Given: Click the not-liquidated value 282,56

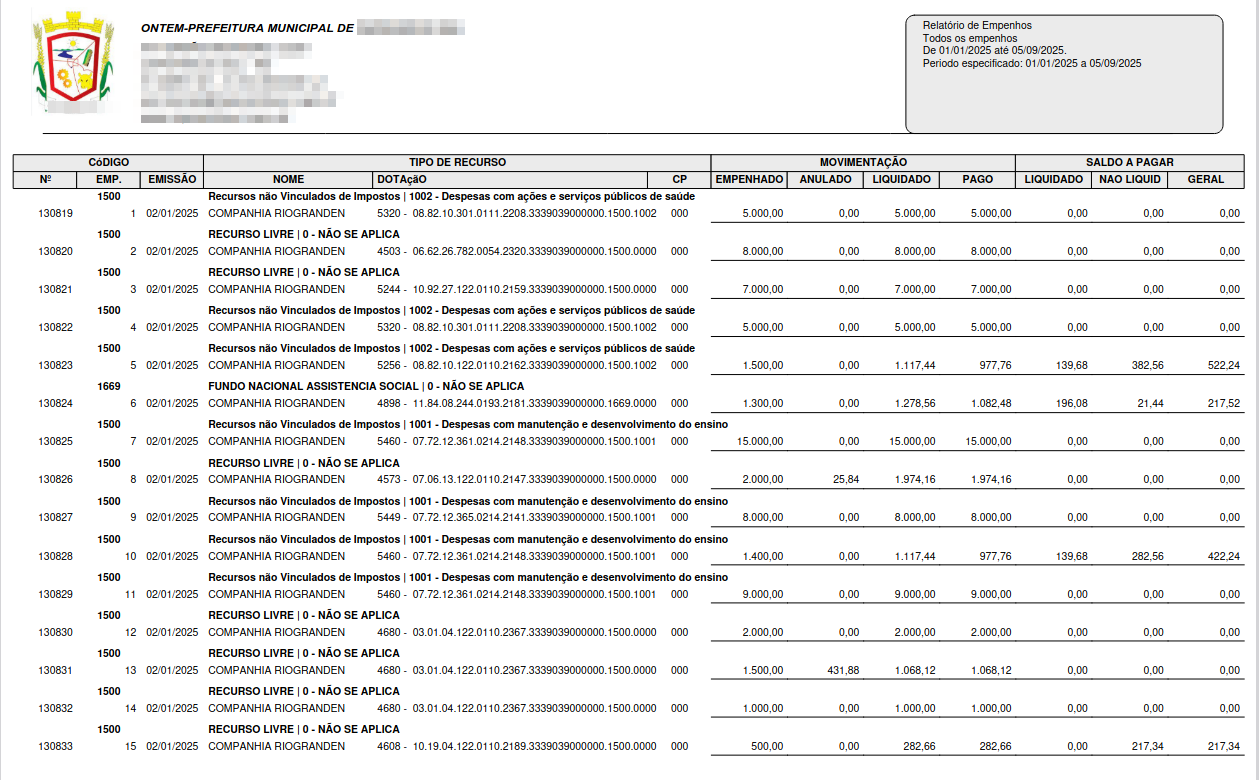Looking at the screenshot, I should (x=1144, y=556).
